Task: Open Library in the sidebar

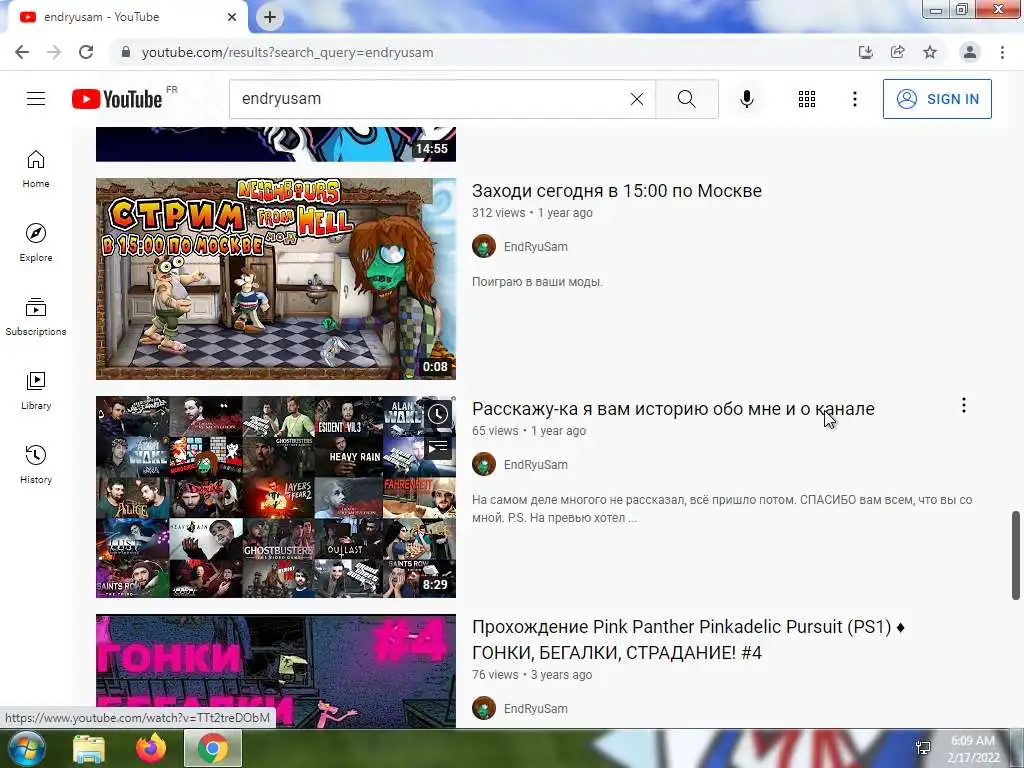Action: click(36, 391)
